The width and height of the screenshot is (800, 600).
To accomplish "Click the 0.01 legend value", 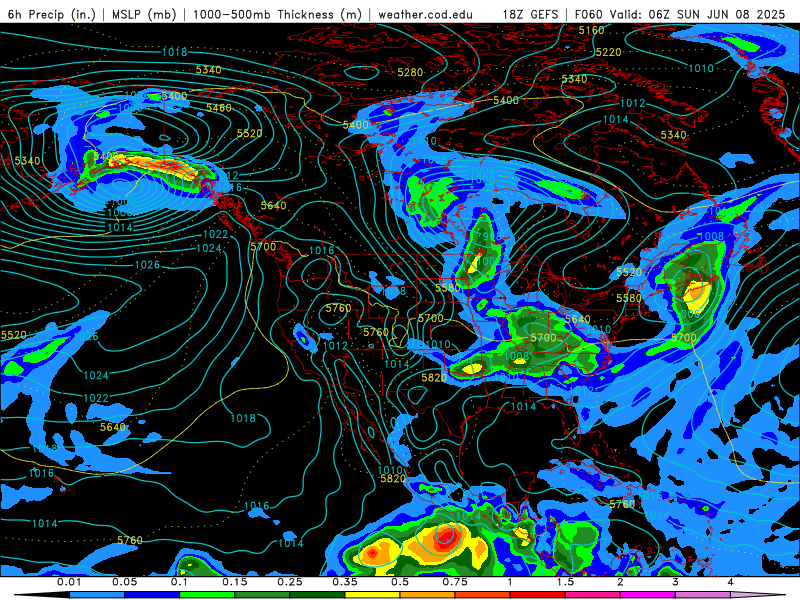I will 69,582.
